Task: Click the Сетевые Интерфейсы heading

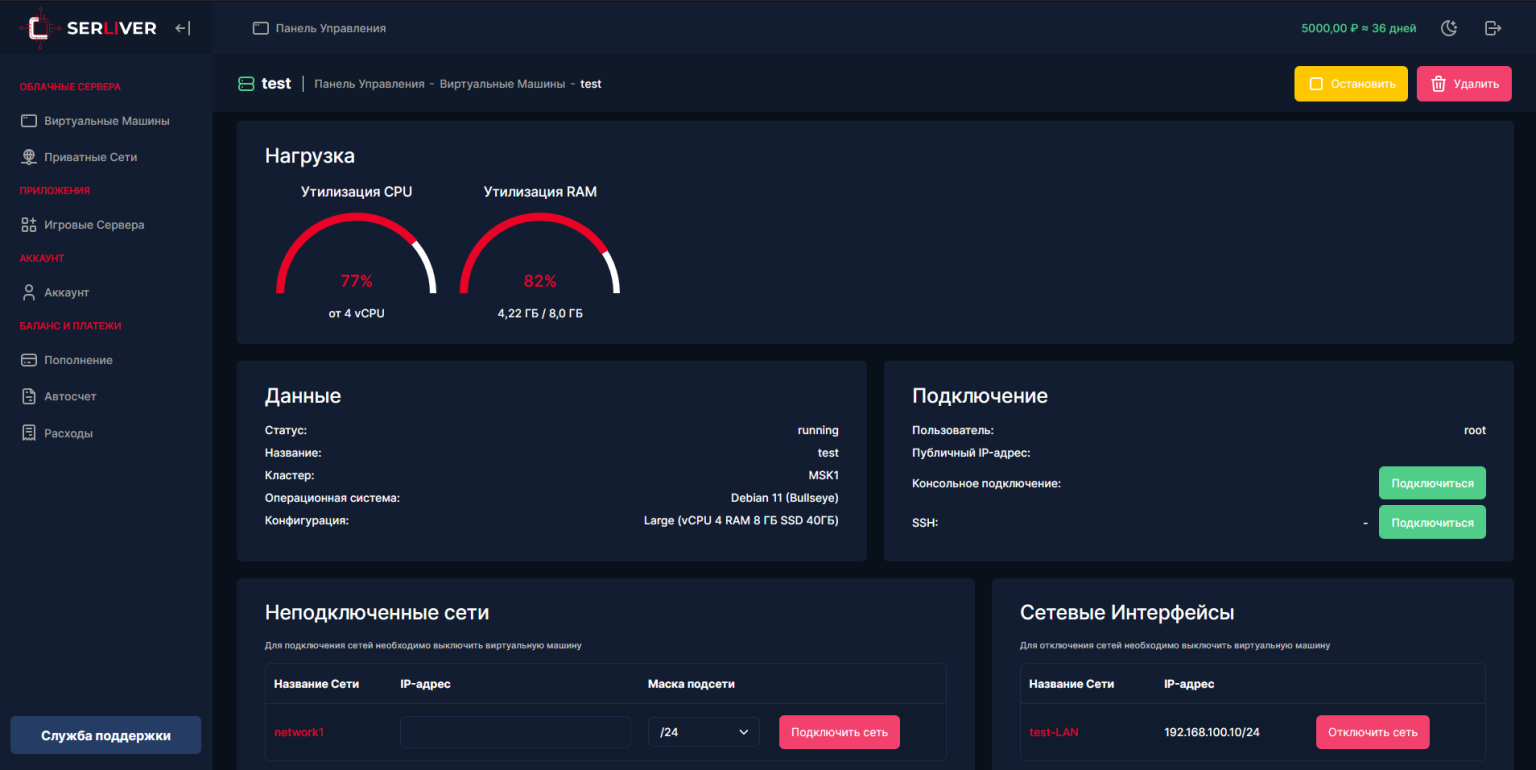Action: point(1127,612)
